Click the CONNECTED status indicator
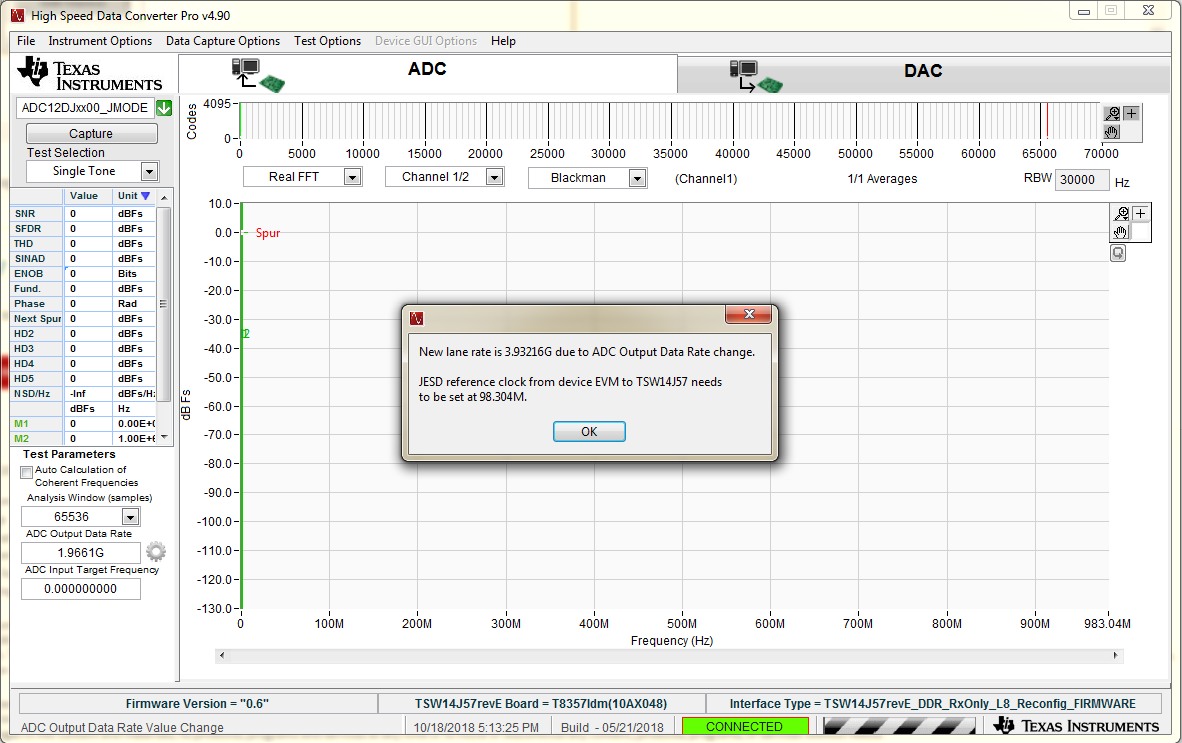The height and width of the screenshot is (743, 1182). (745, 726)
